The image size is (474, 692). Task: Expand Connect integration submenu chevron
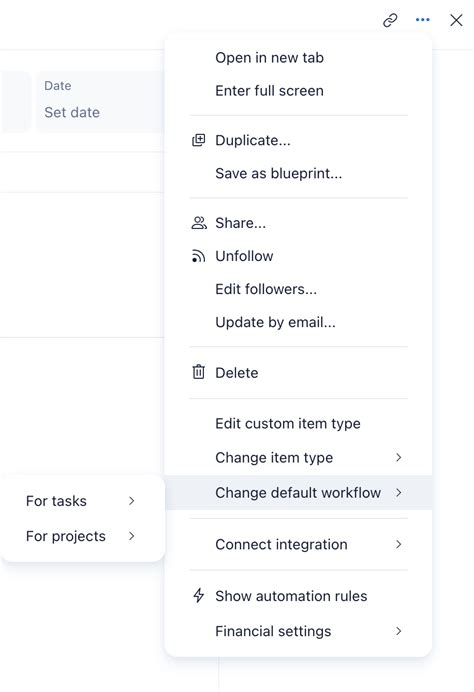click(399, 544)
